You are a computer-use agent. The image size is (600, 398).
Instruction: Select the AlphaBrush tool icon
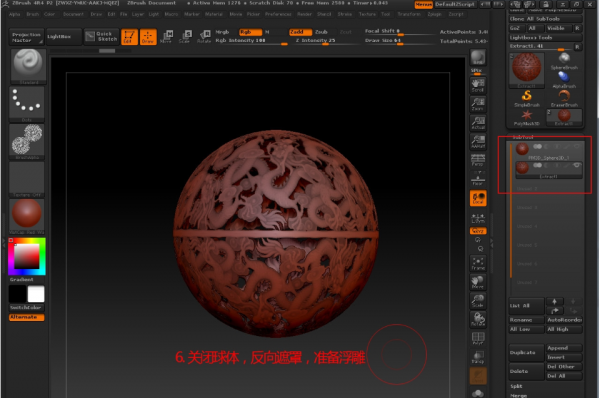pos(564,80)
